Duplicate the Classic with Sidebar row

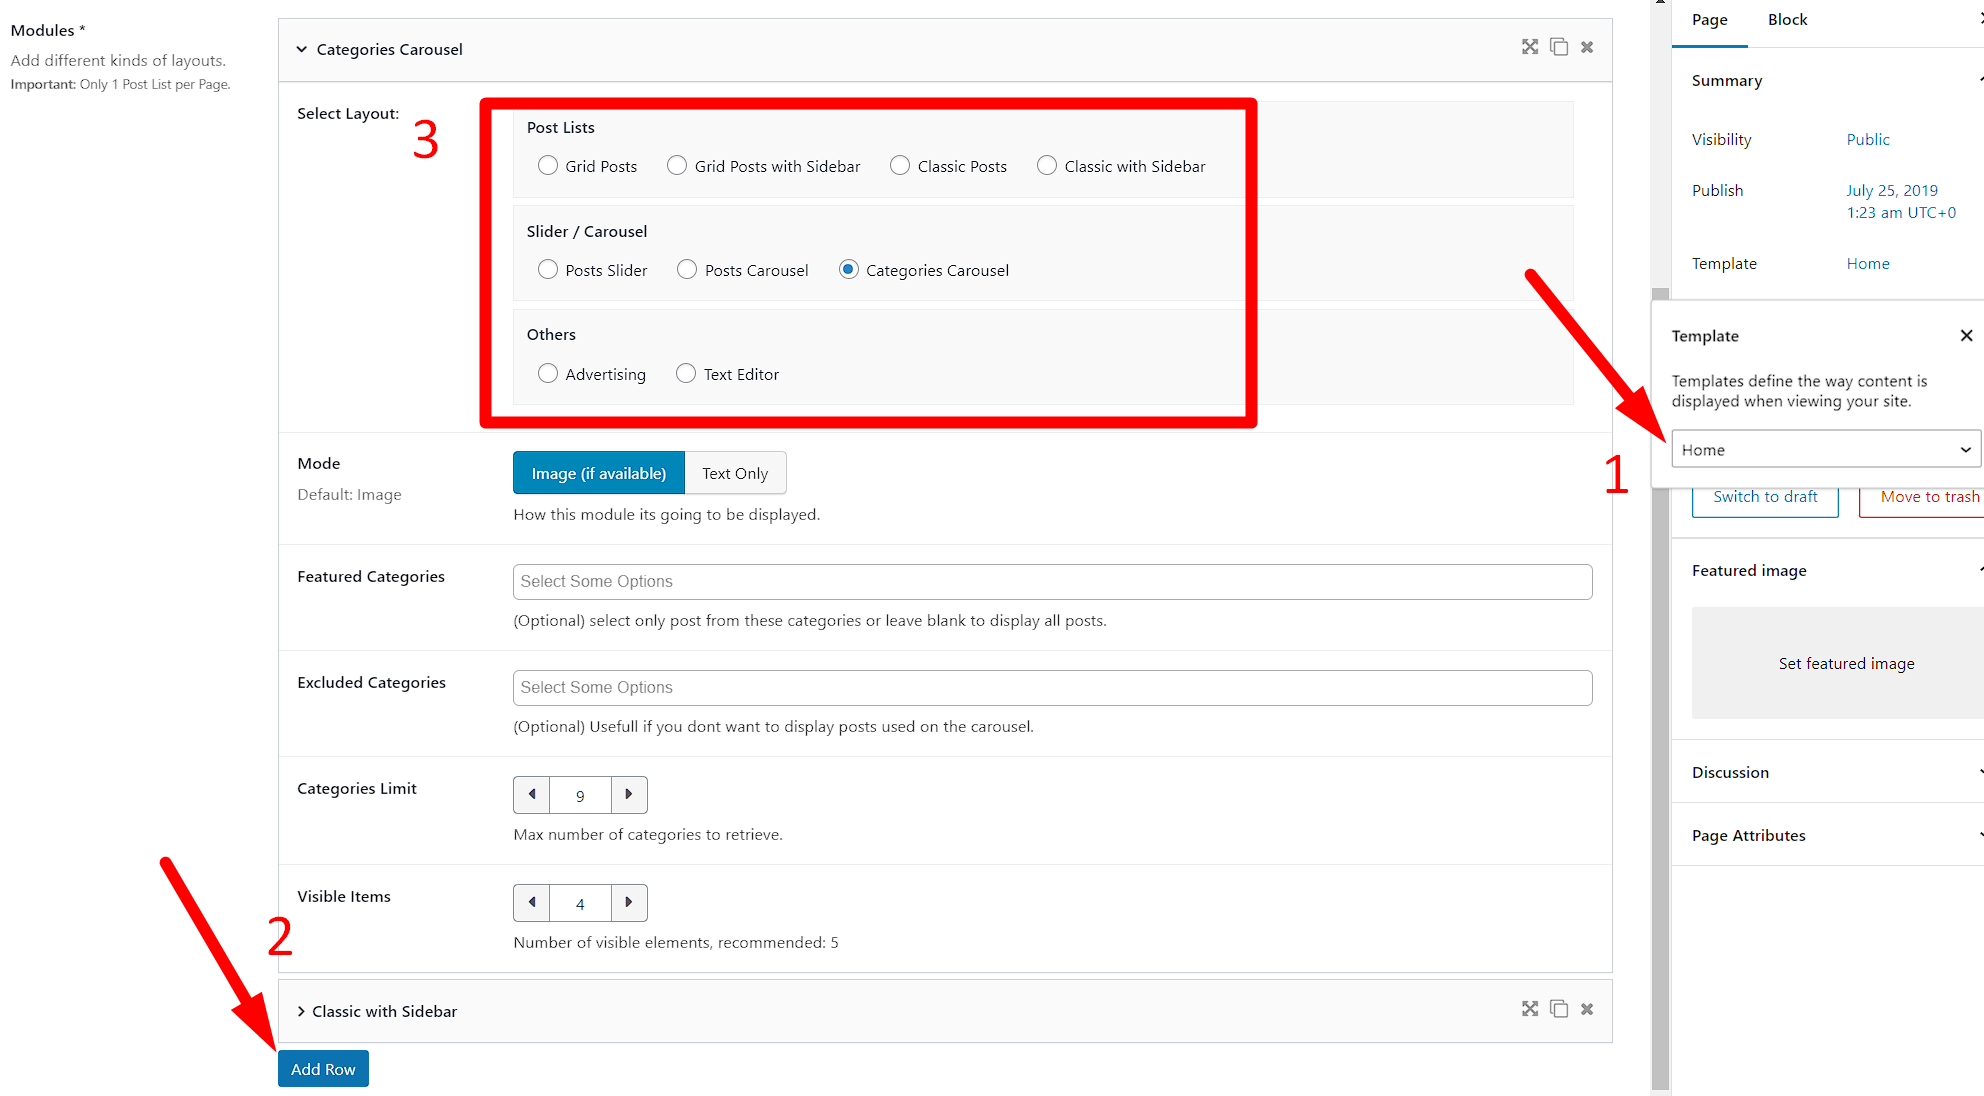[x=1559, y=1009]
